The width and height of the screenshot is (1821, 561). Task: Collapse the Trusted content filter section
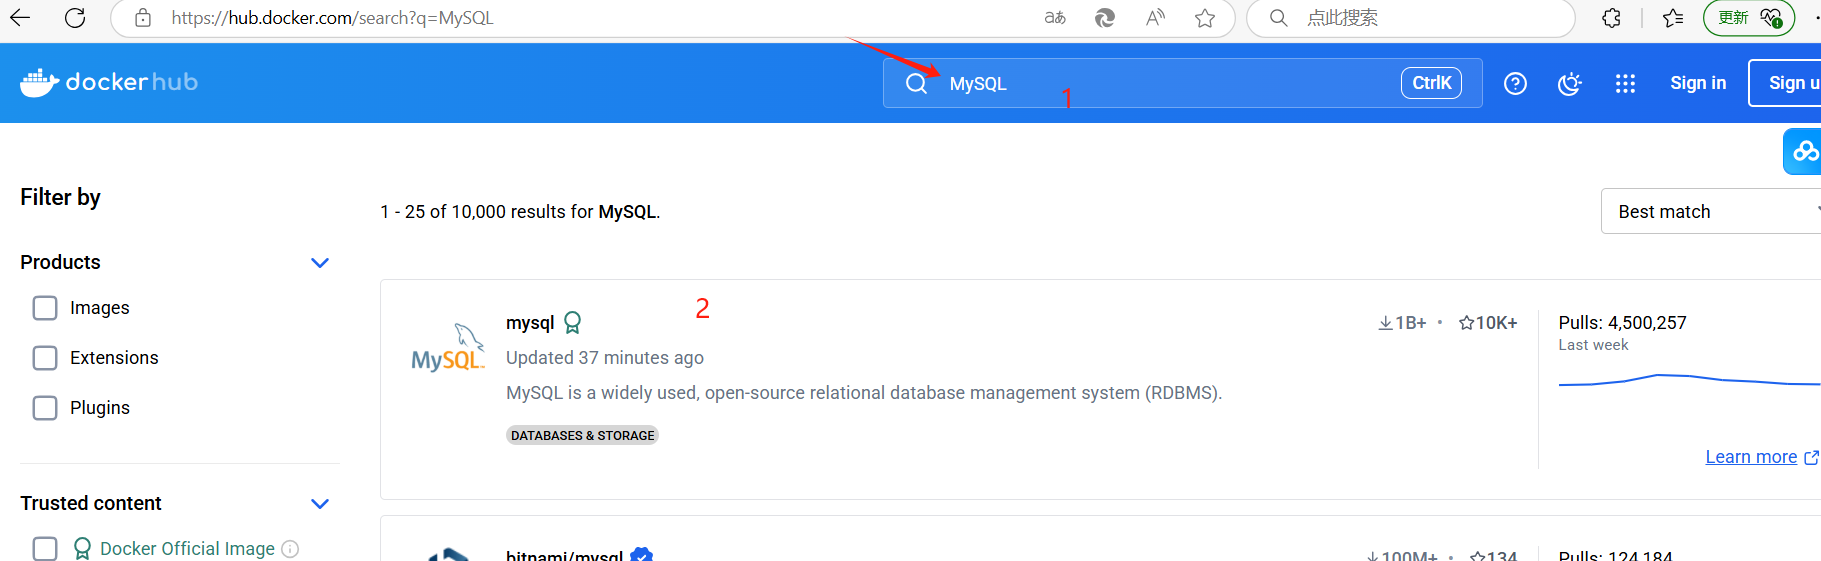pyautogui.click(x=320, y=503)
